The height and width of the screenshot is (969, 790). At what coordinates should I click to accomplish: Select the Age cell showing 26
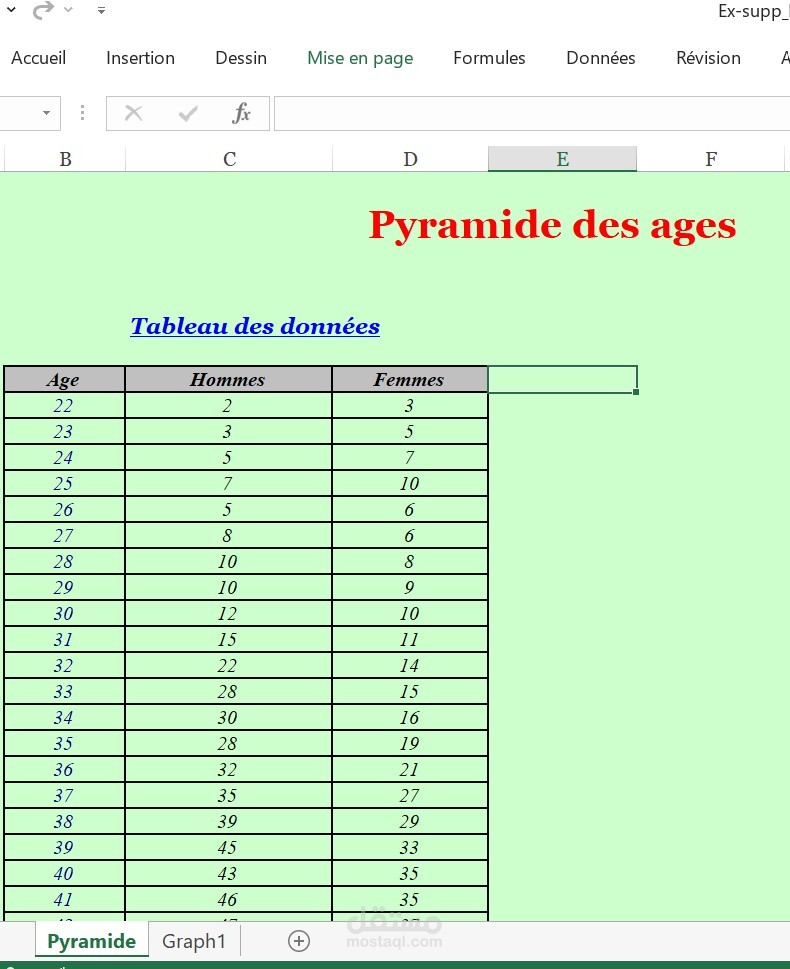click(x=64, y=509)
